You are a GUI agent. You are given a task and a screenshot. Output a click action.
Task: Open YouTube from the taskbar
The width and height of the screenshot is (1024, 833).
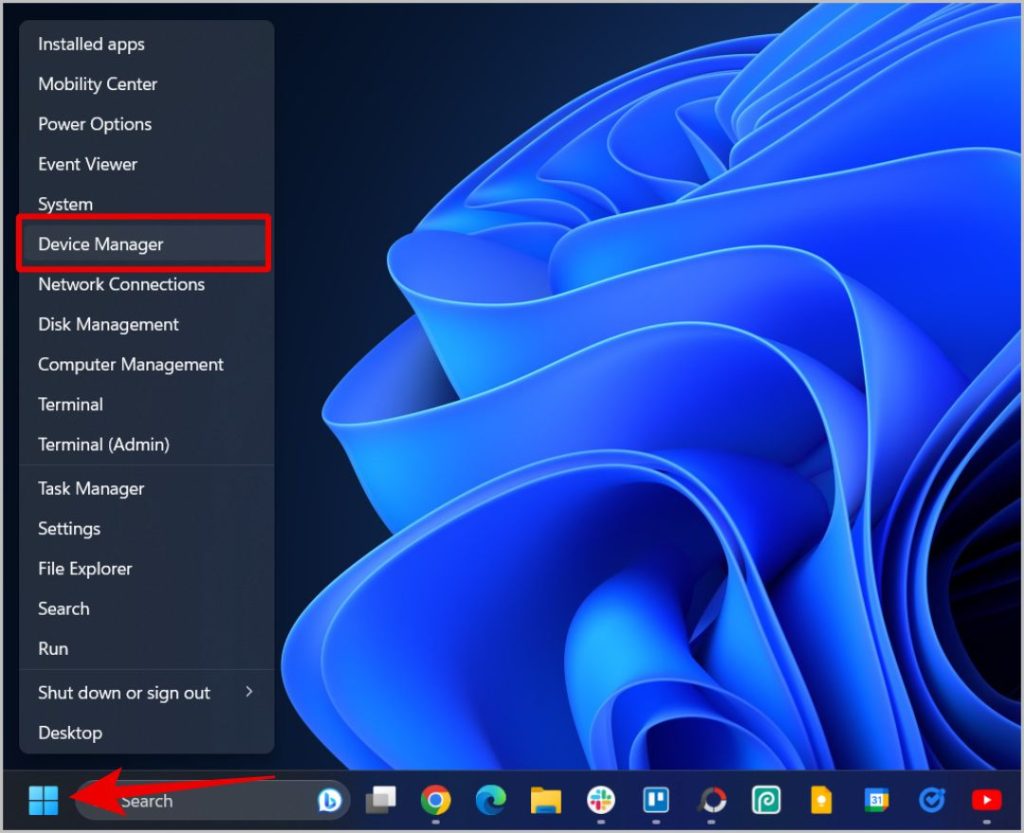tap(986, 800)
